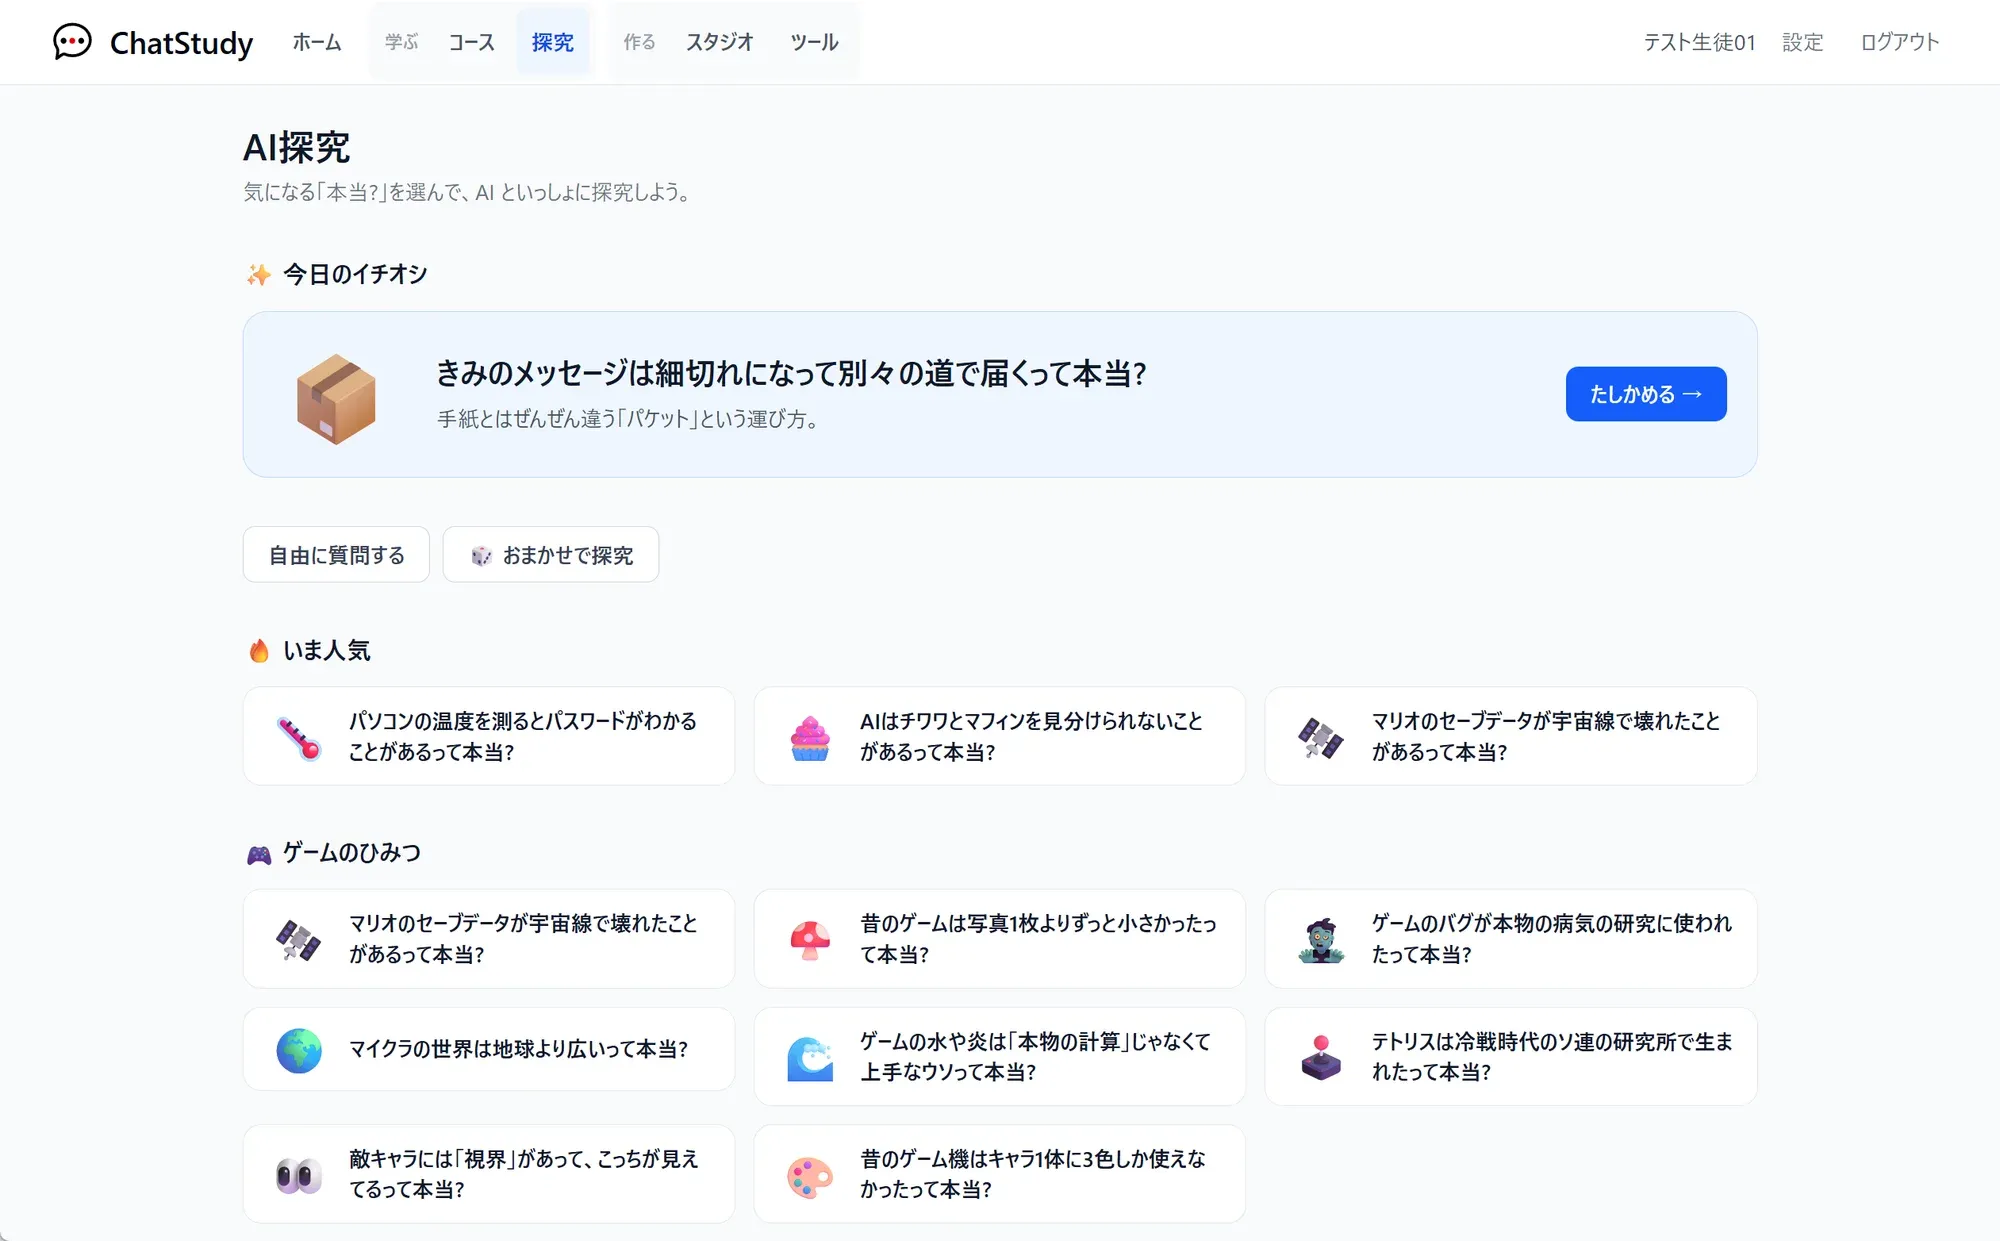Open the featured きみのメッセージ question title

point(791,374)
